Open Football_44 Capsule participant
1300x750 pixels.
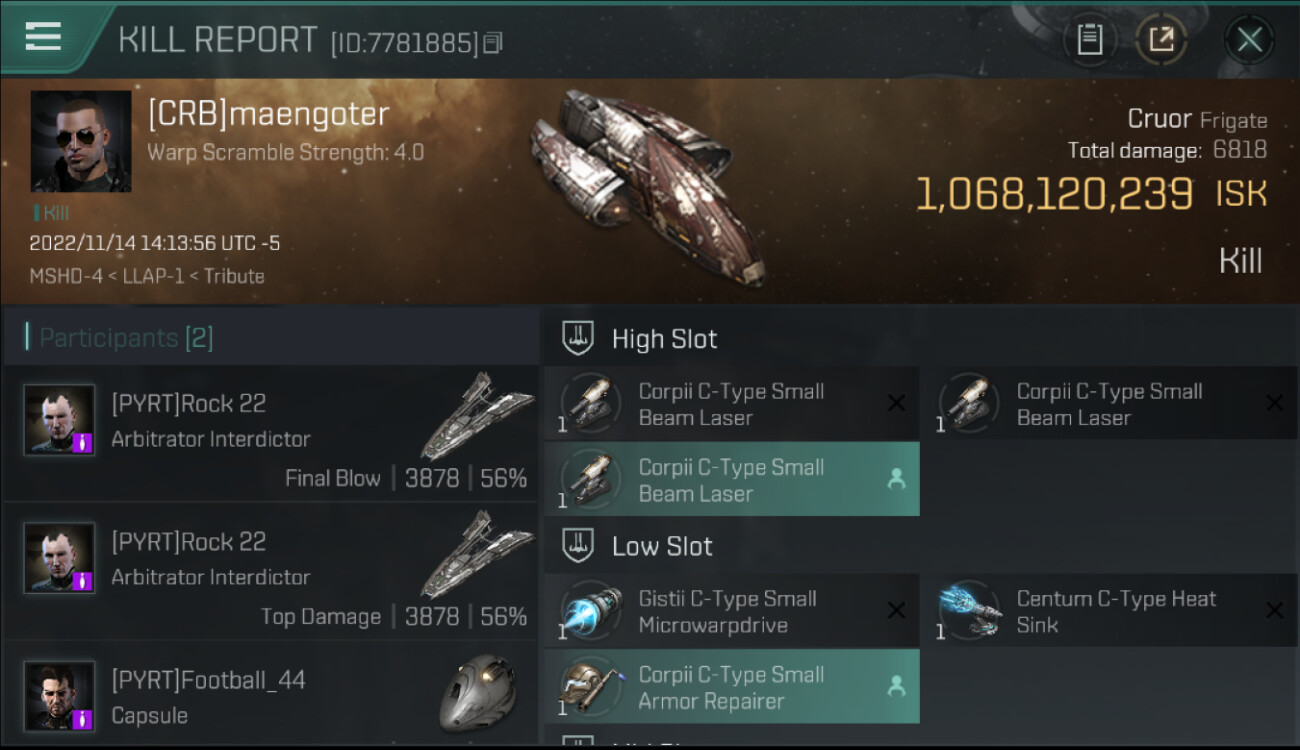[271, 693]
